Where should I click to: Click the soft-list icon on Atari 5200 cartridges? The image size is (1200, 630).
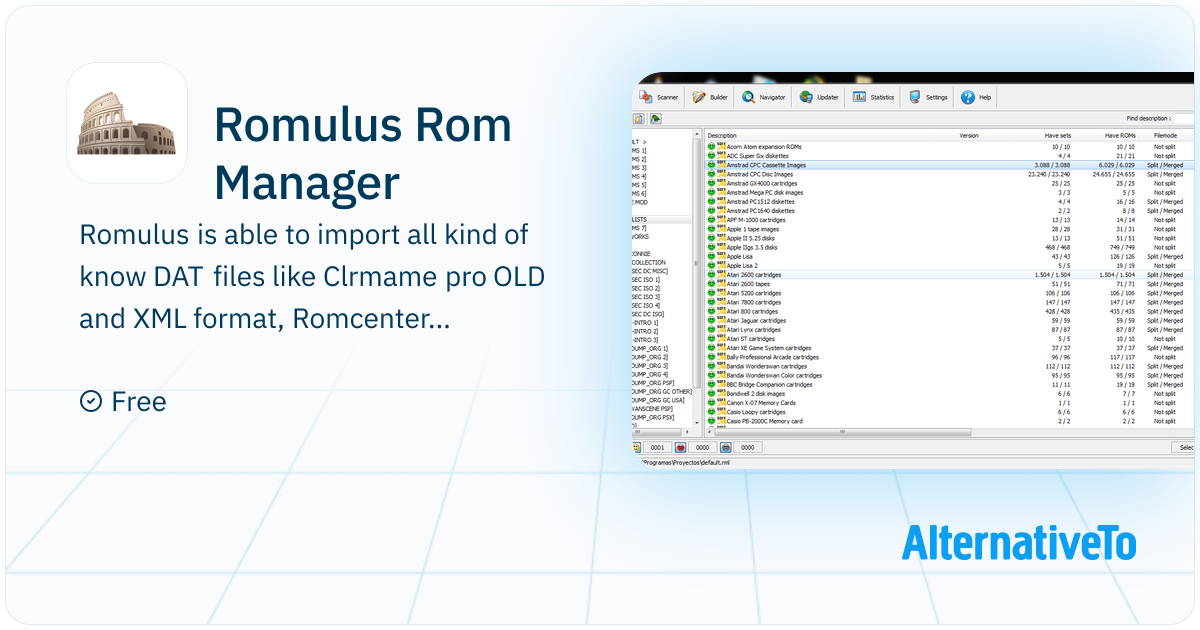721,293
